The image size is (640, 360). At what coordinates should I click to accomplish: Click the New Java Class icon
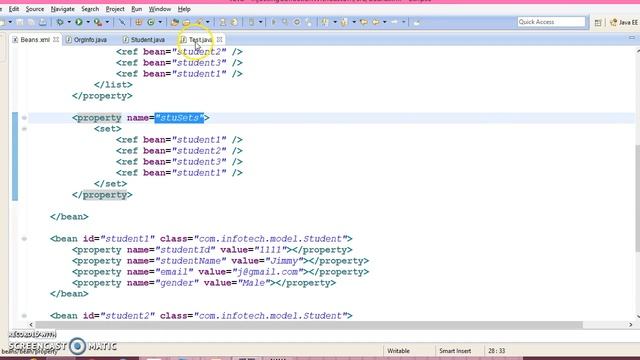(151, 22)
